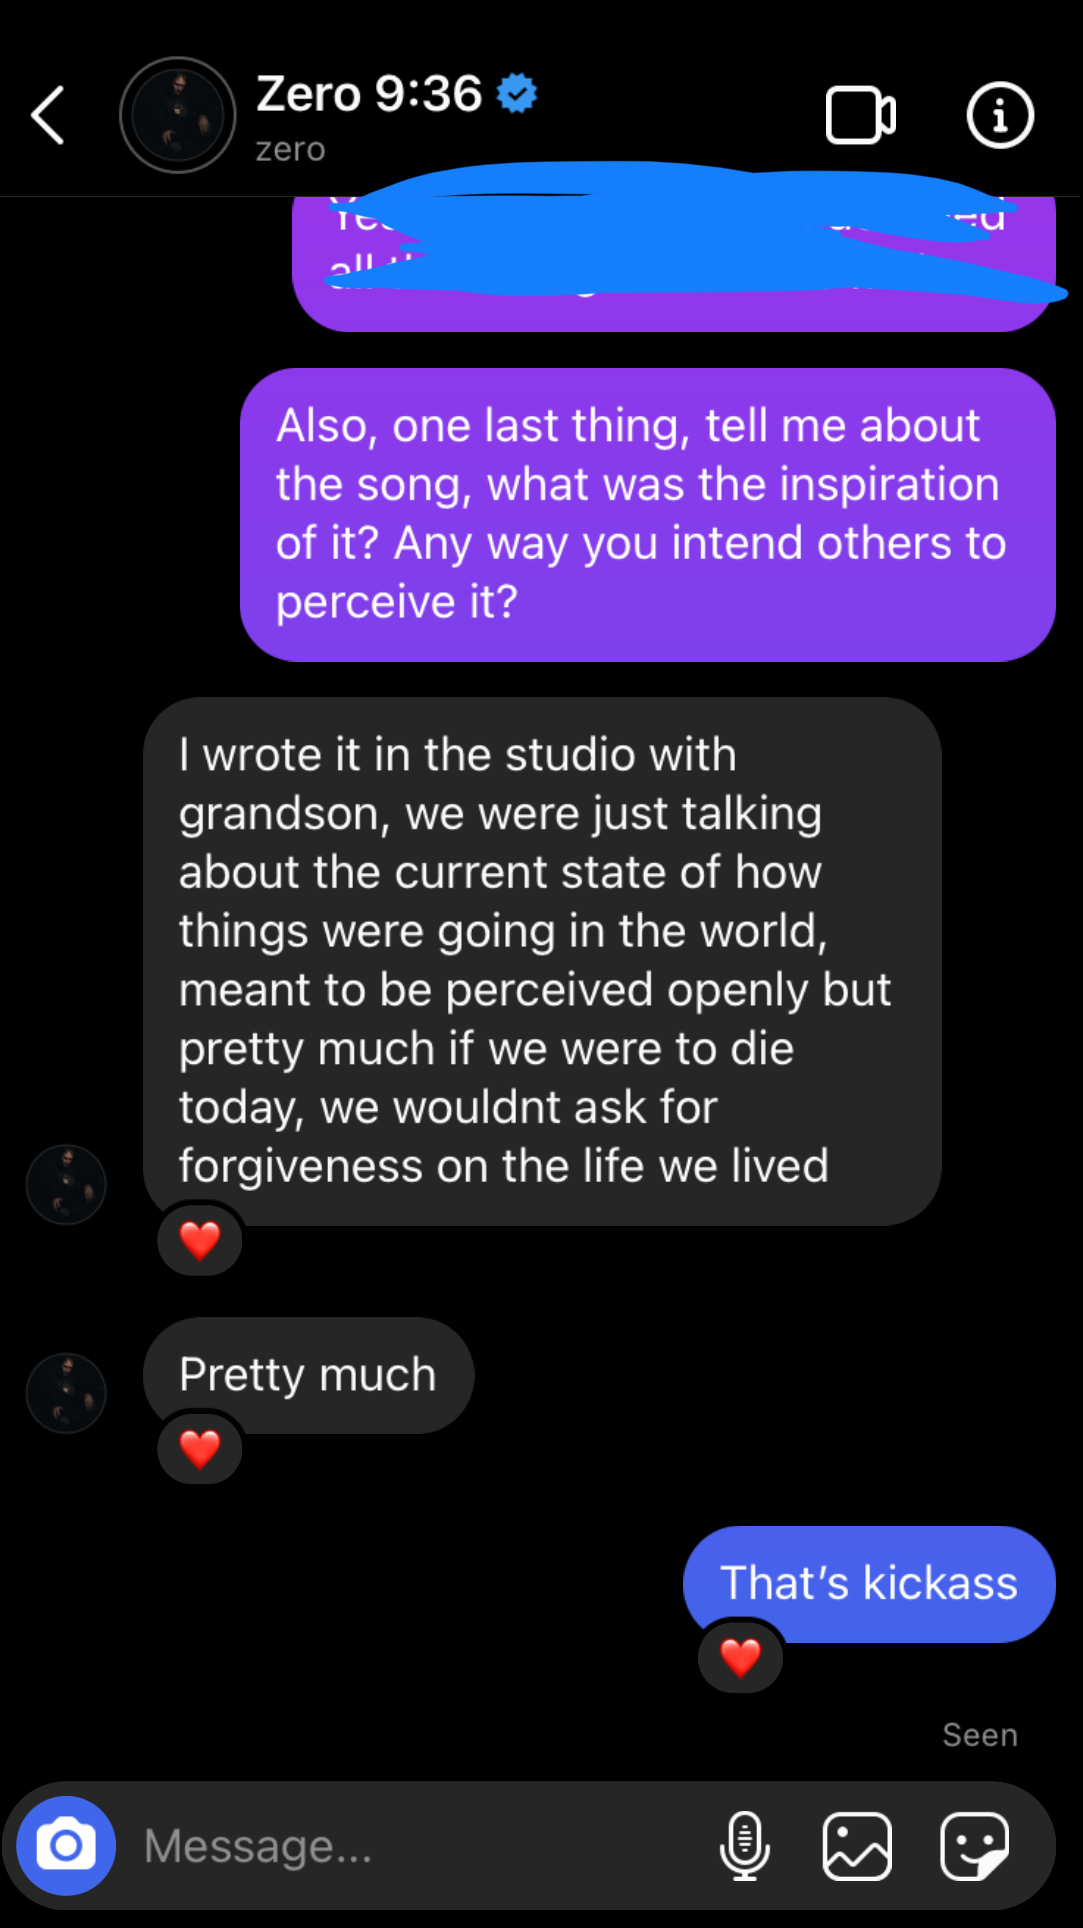Tap the microphone voice message icon

[x=744, y=1845]
